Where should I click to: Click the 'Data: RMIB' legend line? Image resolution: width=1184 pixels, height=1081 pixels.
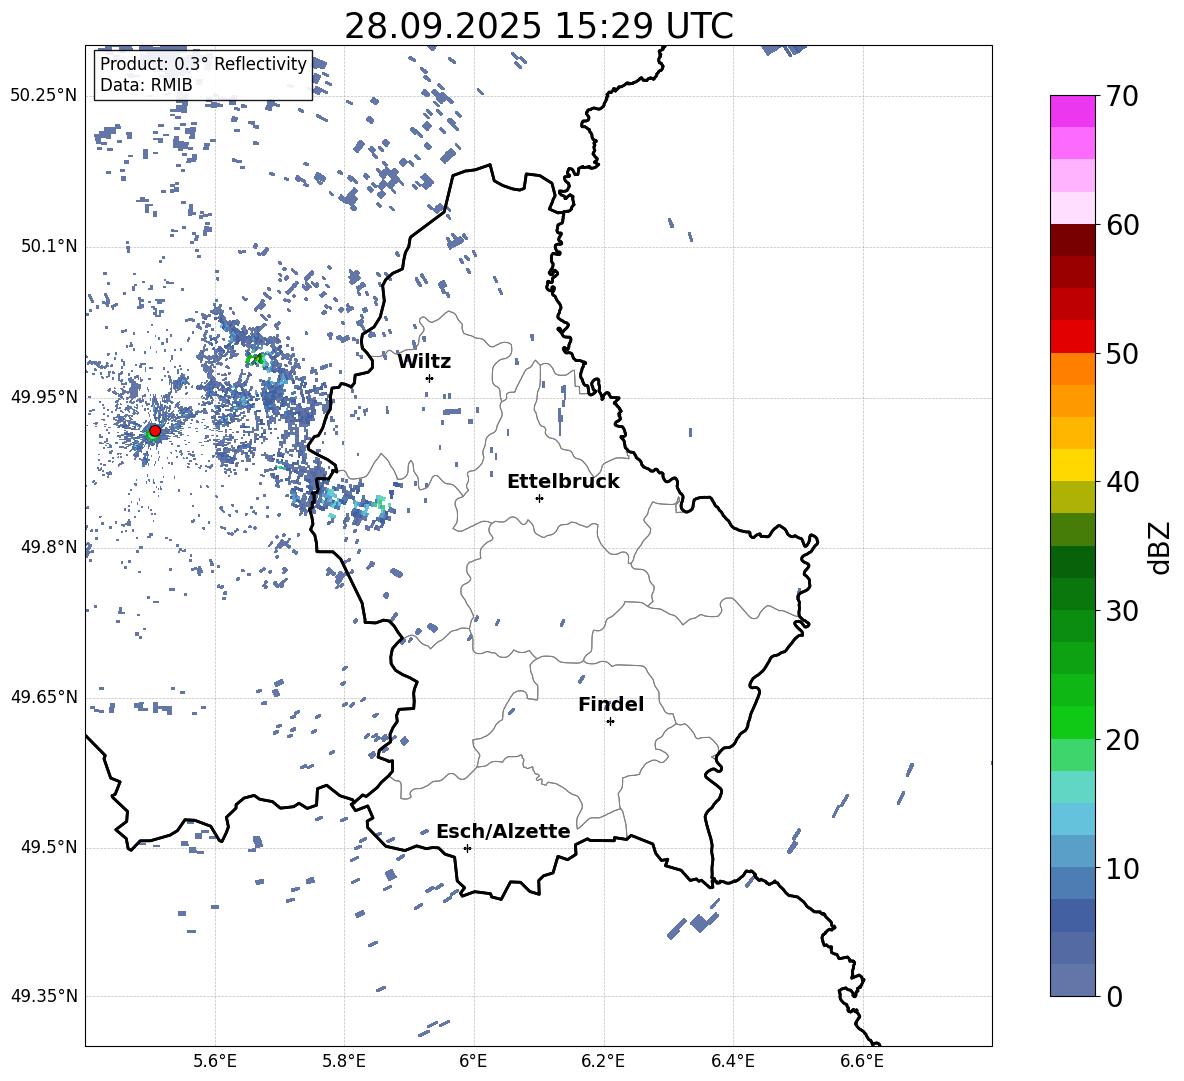[146, 85]
